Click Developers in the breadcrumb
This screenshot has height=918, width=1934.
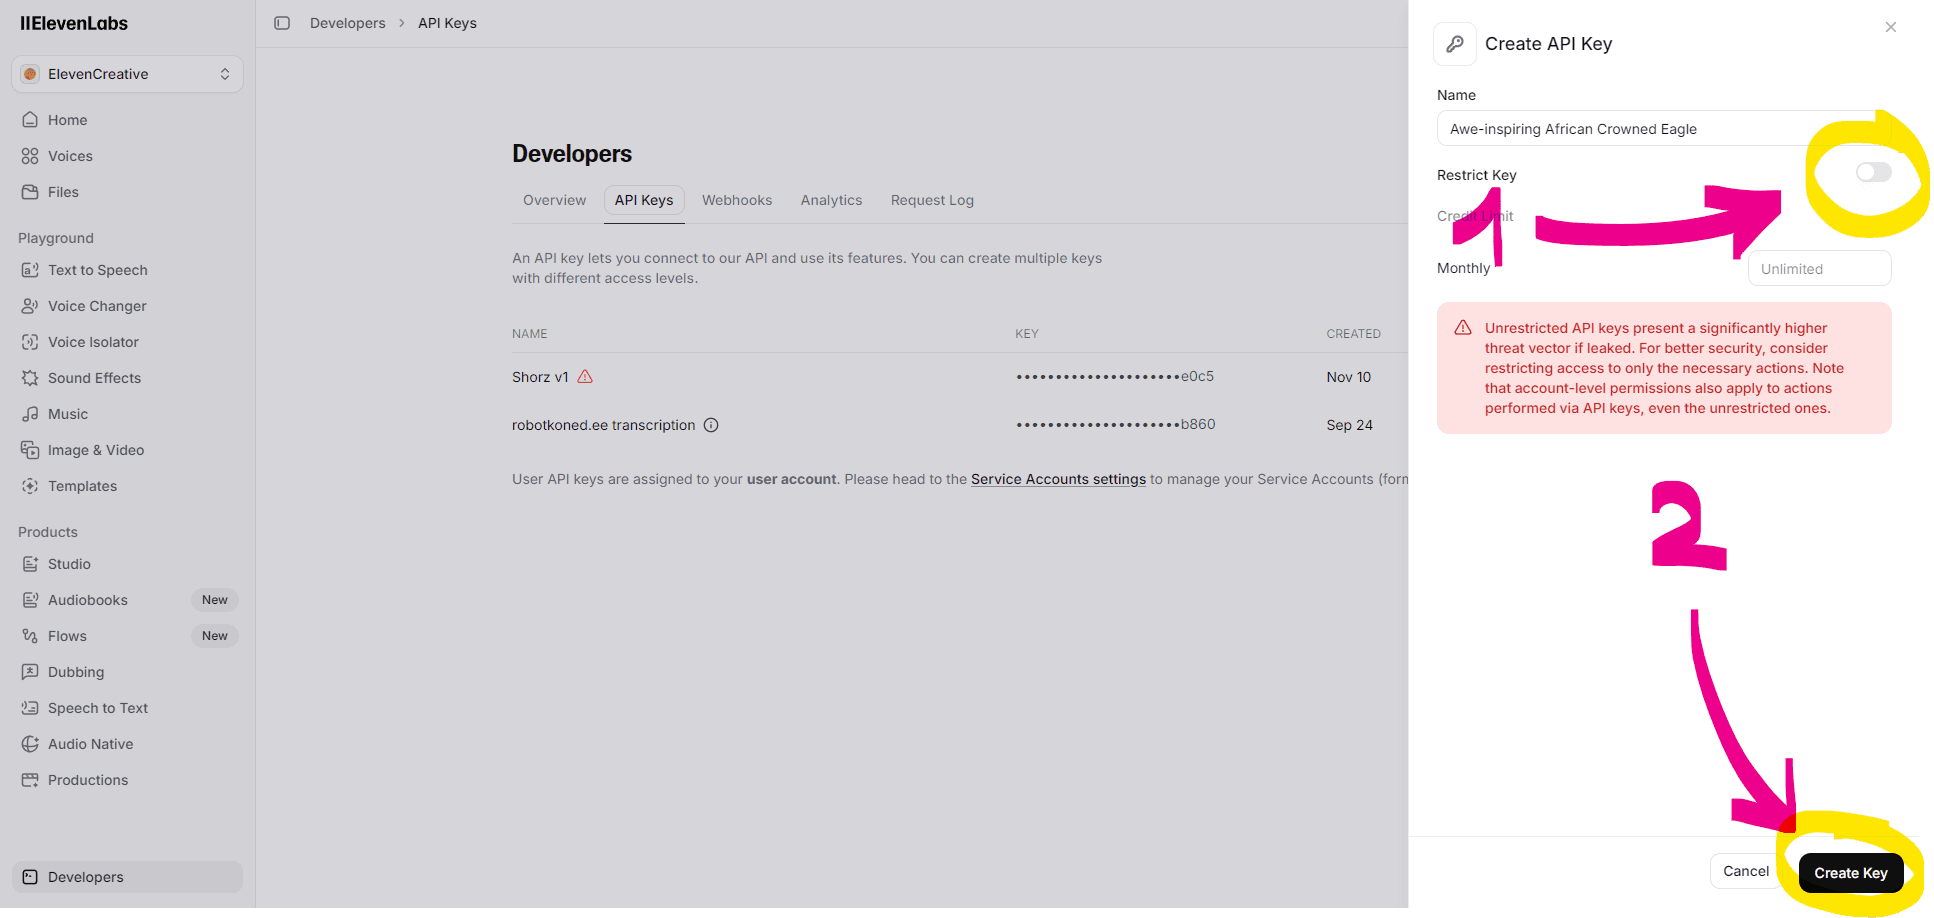tap(347, 23)
